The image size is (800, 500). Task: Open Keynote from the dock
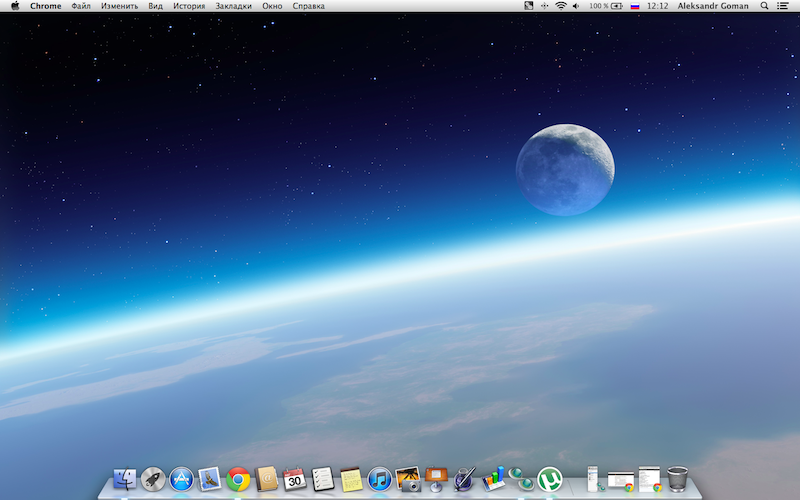point(436,477)
